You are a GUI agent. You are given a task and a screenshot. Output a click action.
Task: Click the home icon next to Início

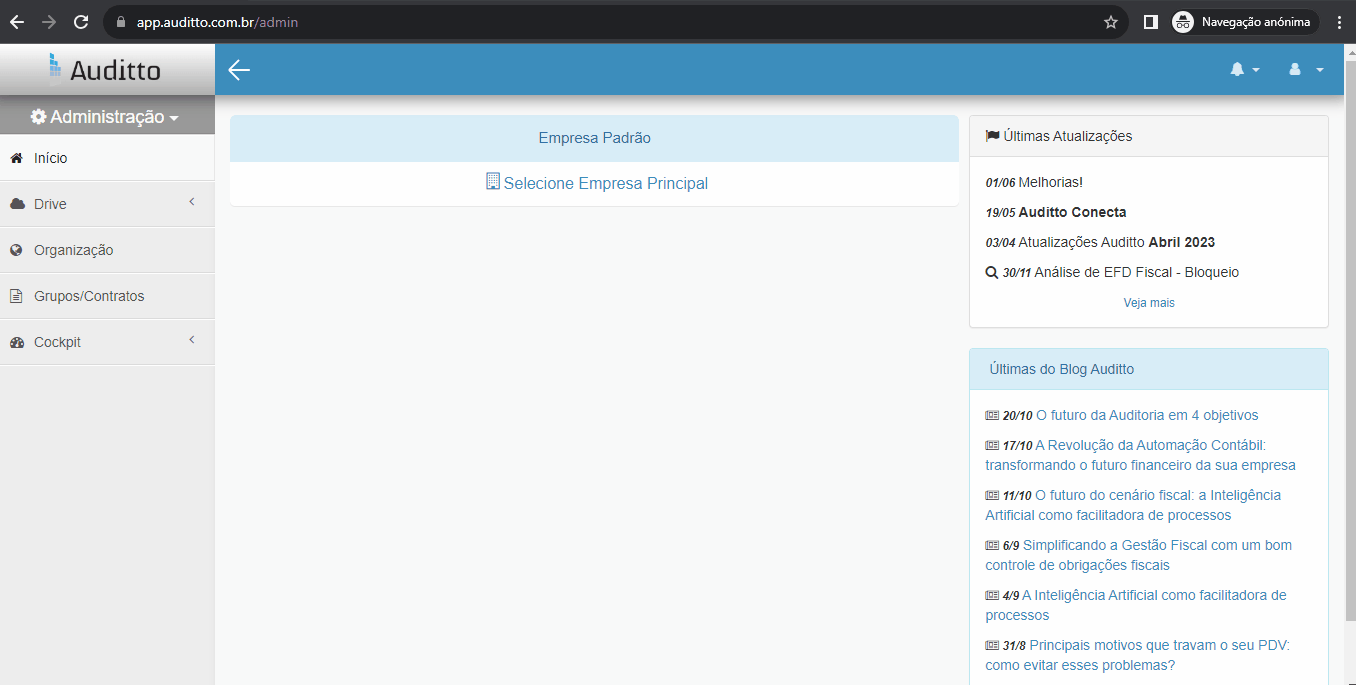pos(16,158)
